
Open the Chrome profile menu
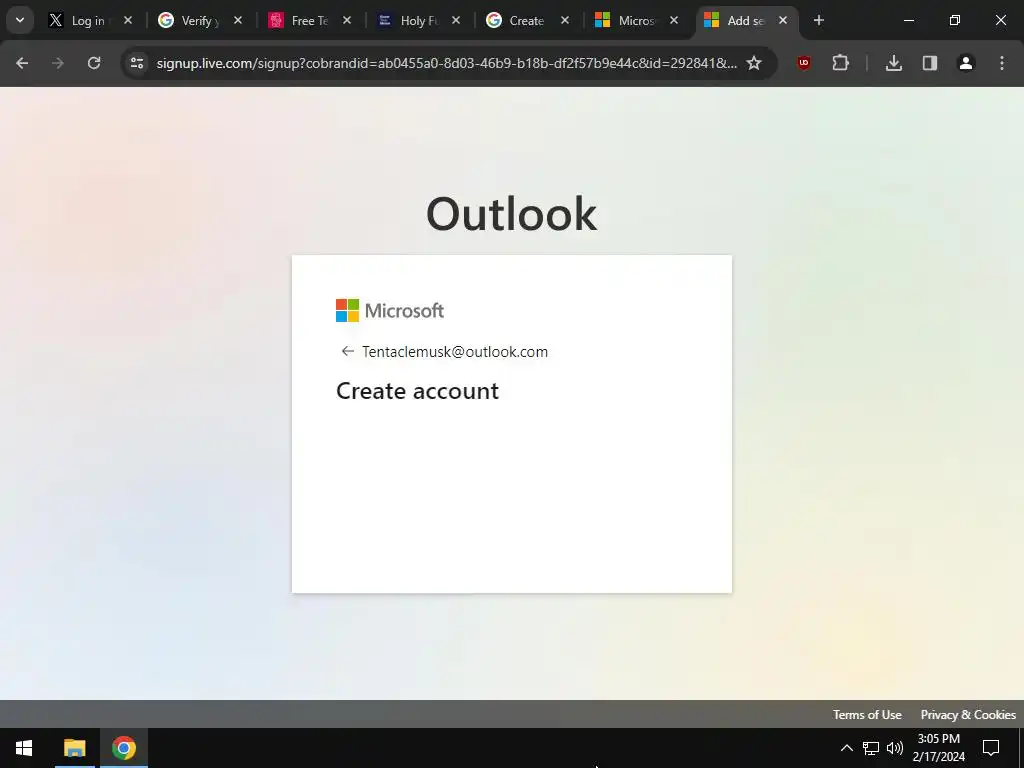click(966, 63)
